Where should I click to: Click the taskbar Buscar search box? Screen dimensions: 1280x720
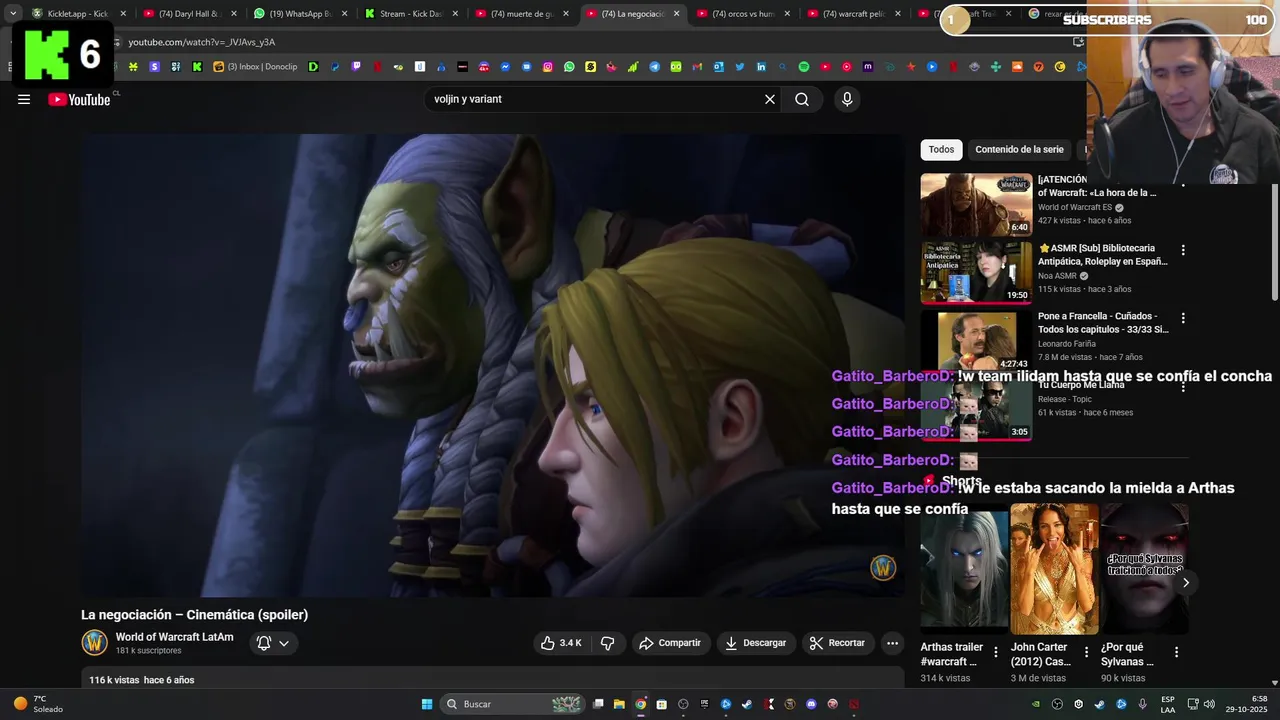512,704
